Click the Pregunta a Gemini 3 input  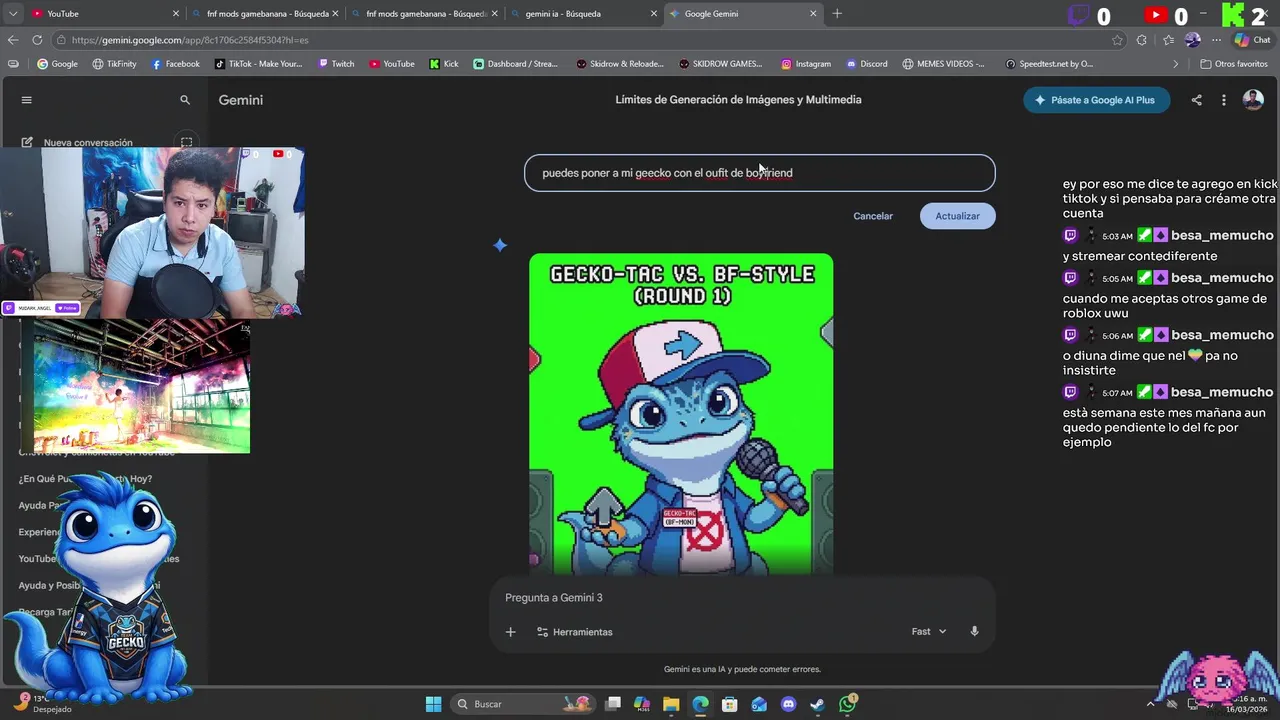(x=741, y=598)
